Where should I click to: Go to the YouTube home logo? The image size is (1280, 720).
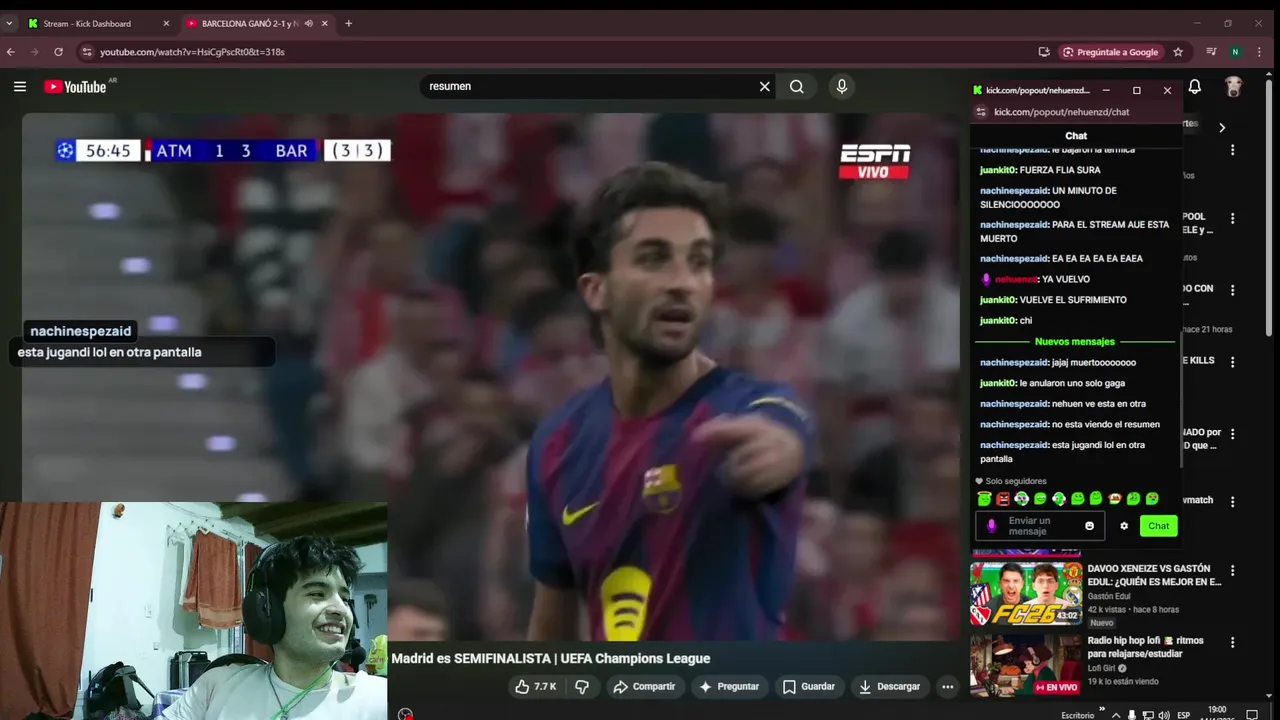(76, 87)
